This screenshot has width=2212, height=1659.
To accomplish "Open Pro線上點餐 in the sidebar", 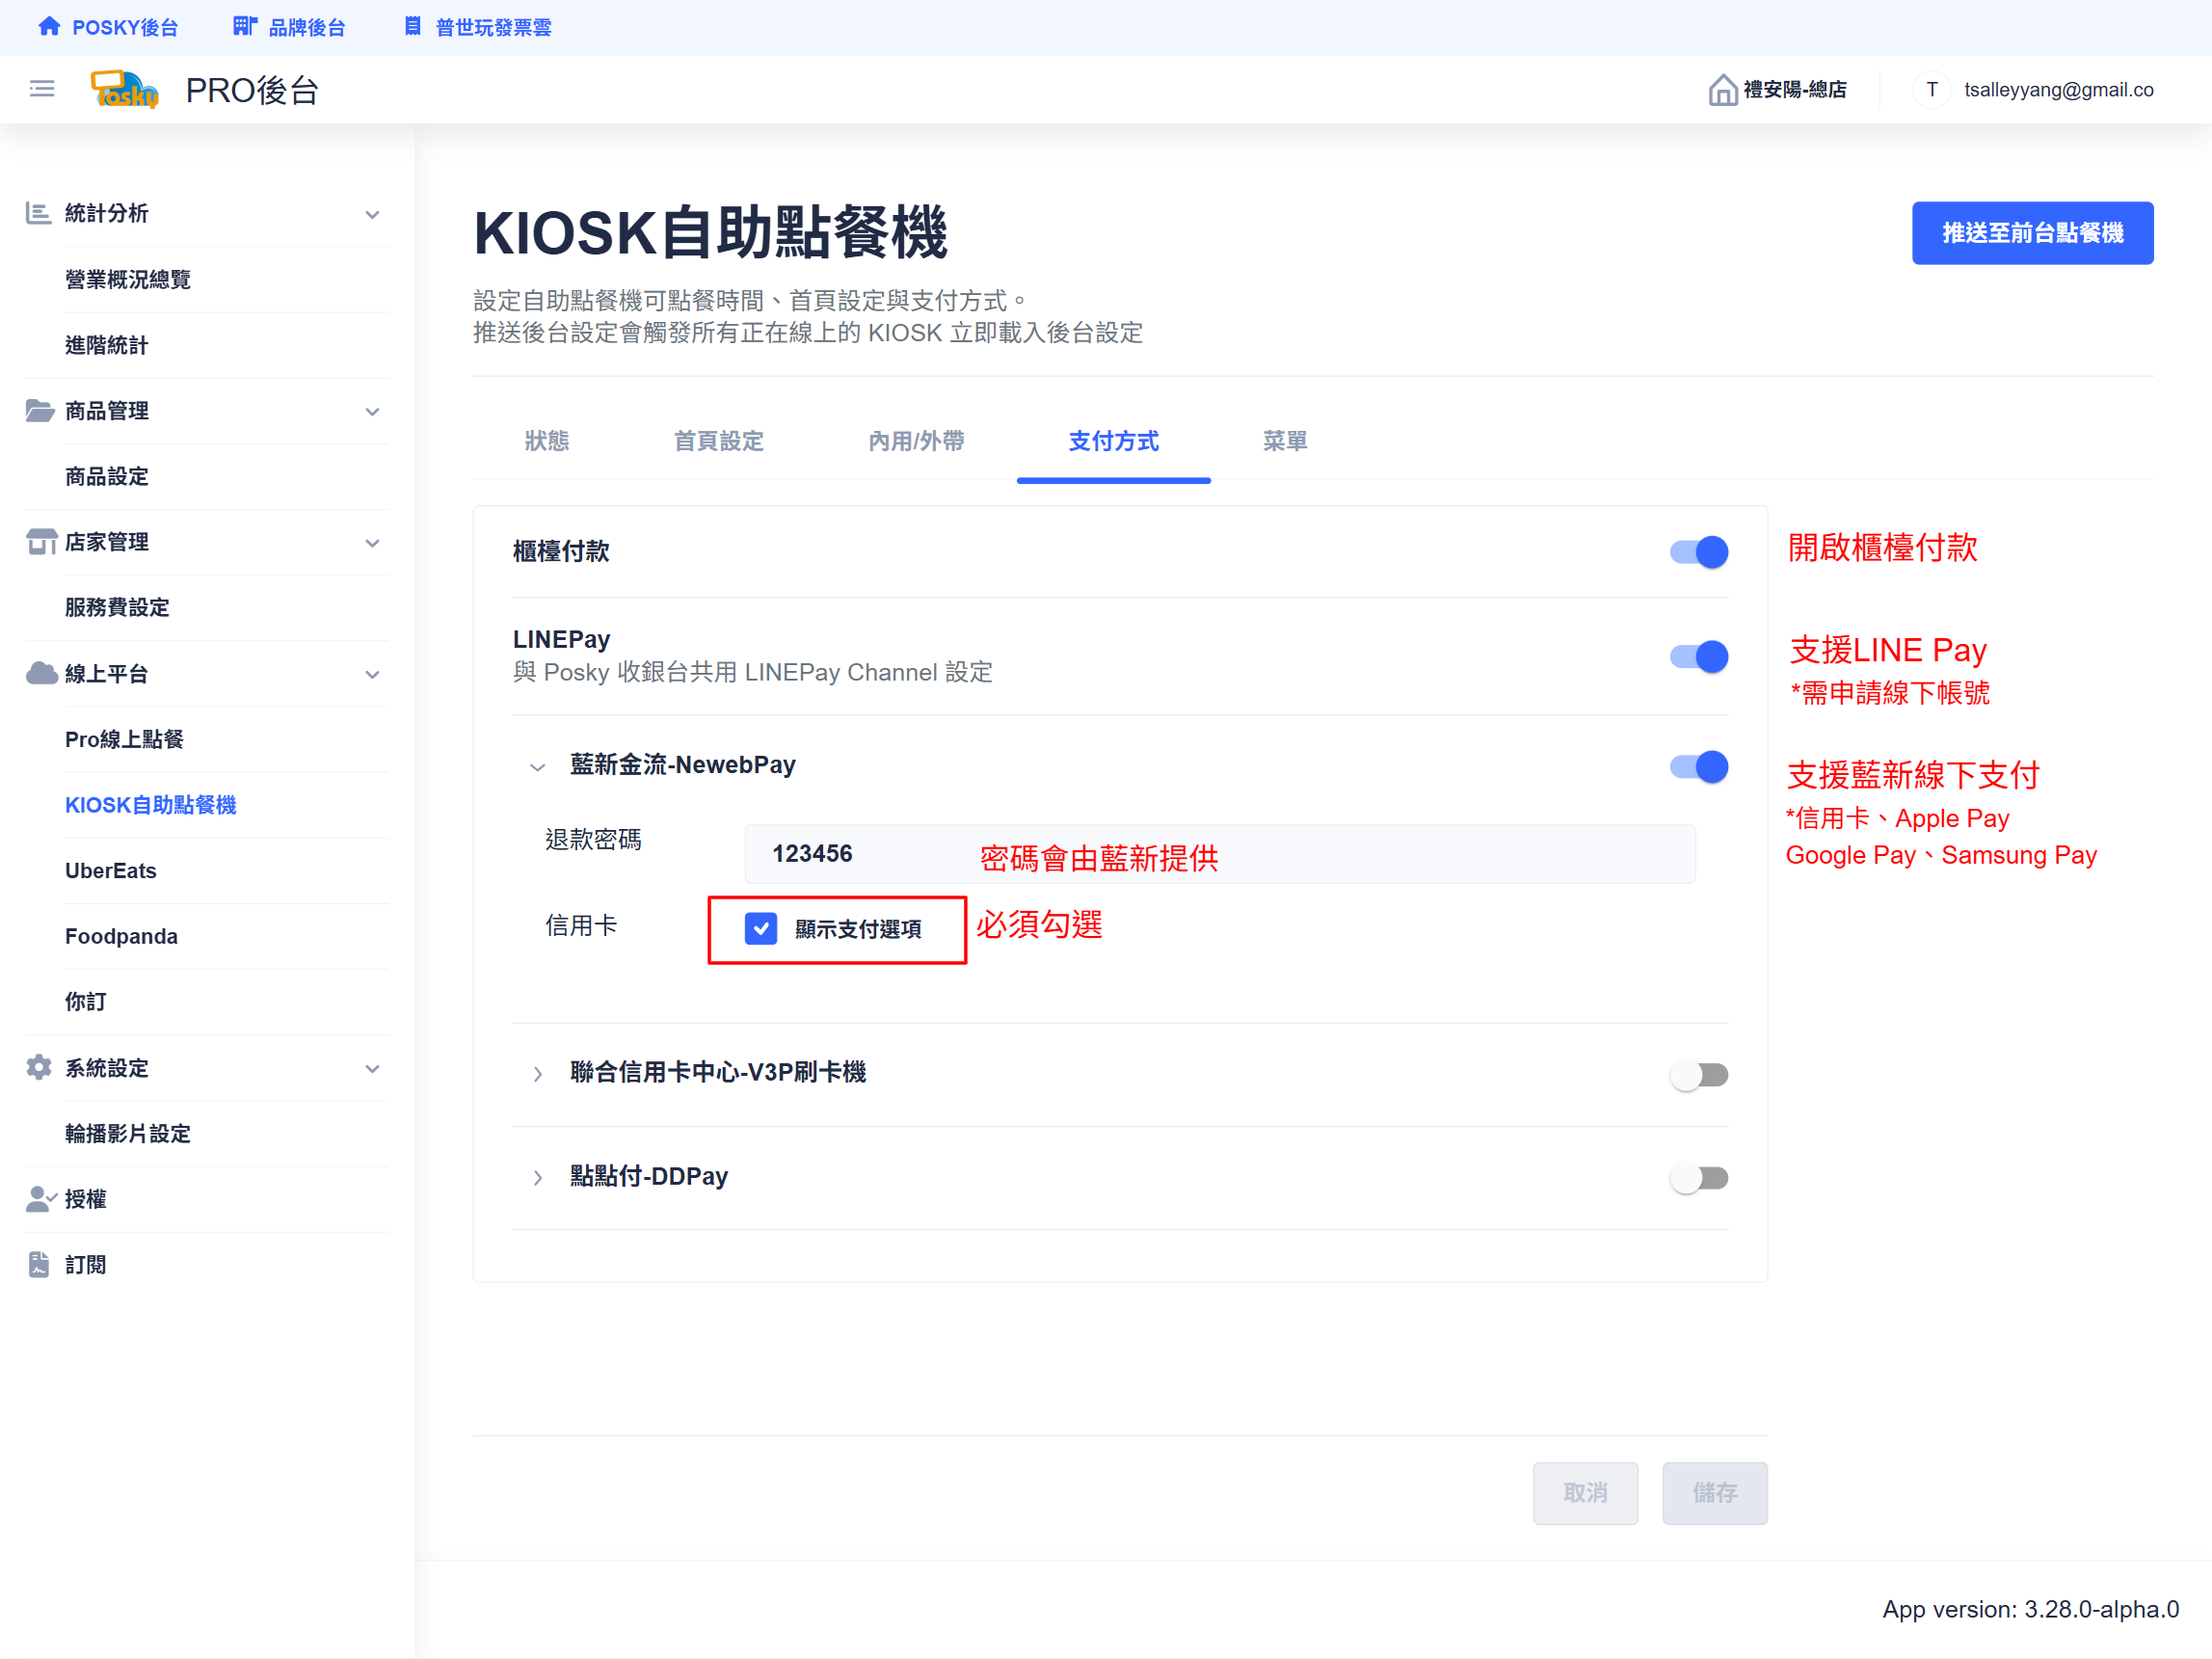I will [x=124, y=739].
